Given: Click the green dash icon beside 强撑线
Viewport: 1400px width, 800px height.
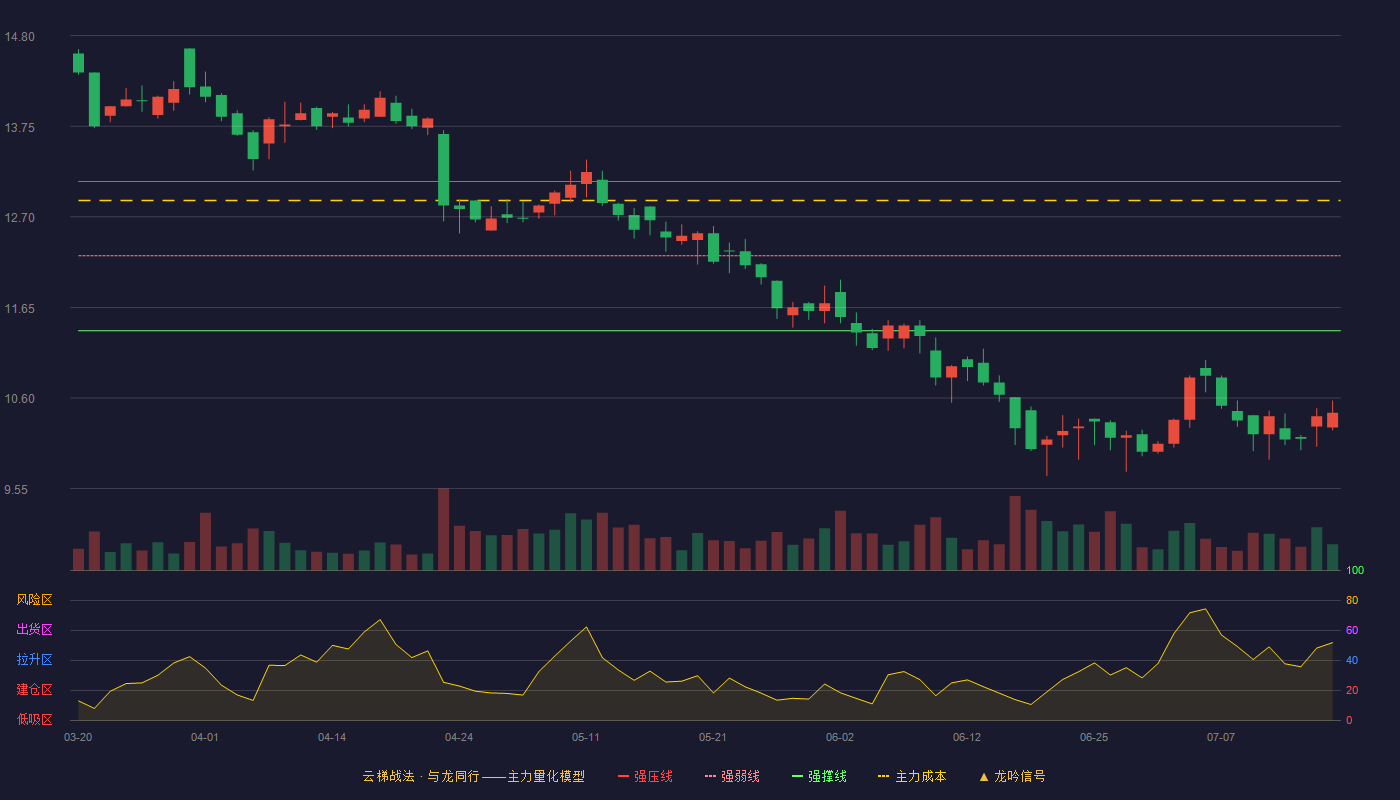Looking at the screenshot, I should [x=798, y=776].
